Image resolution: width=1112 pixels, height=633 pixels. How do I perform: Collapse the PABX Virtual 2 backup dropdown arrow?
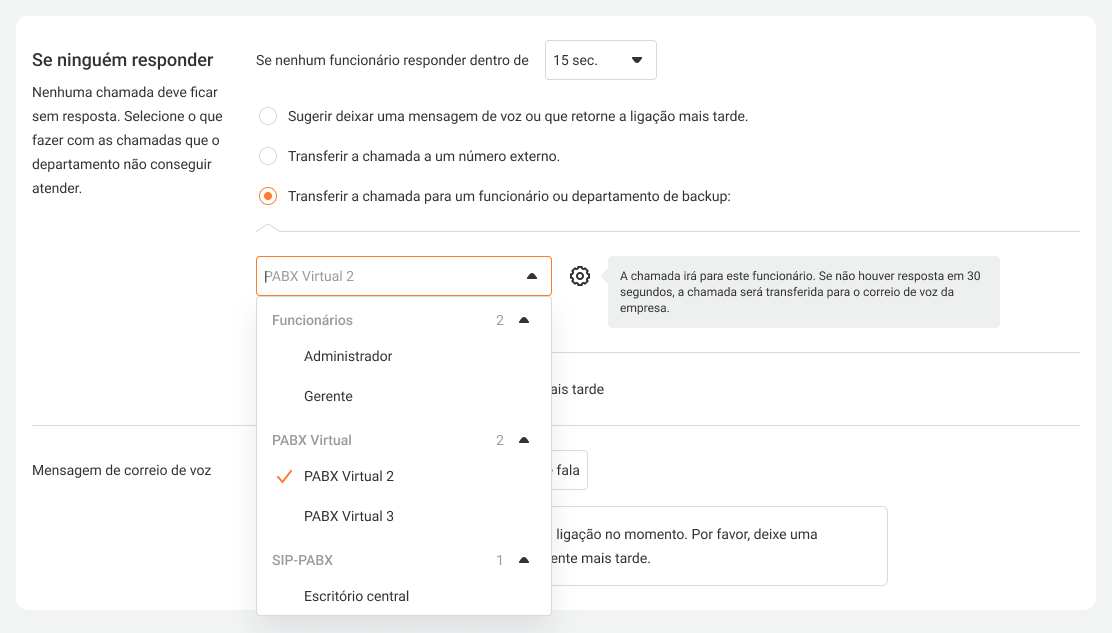(531, 276)
